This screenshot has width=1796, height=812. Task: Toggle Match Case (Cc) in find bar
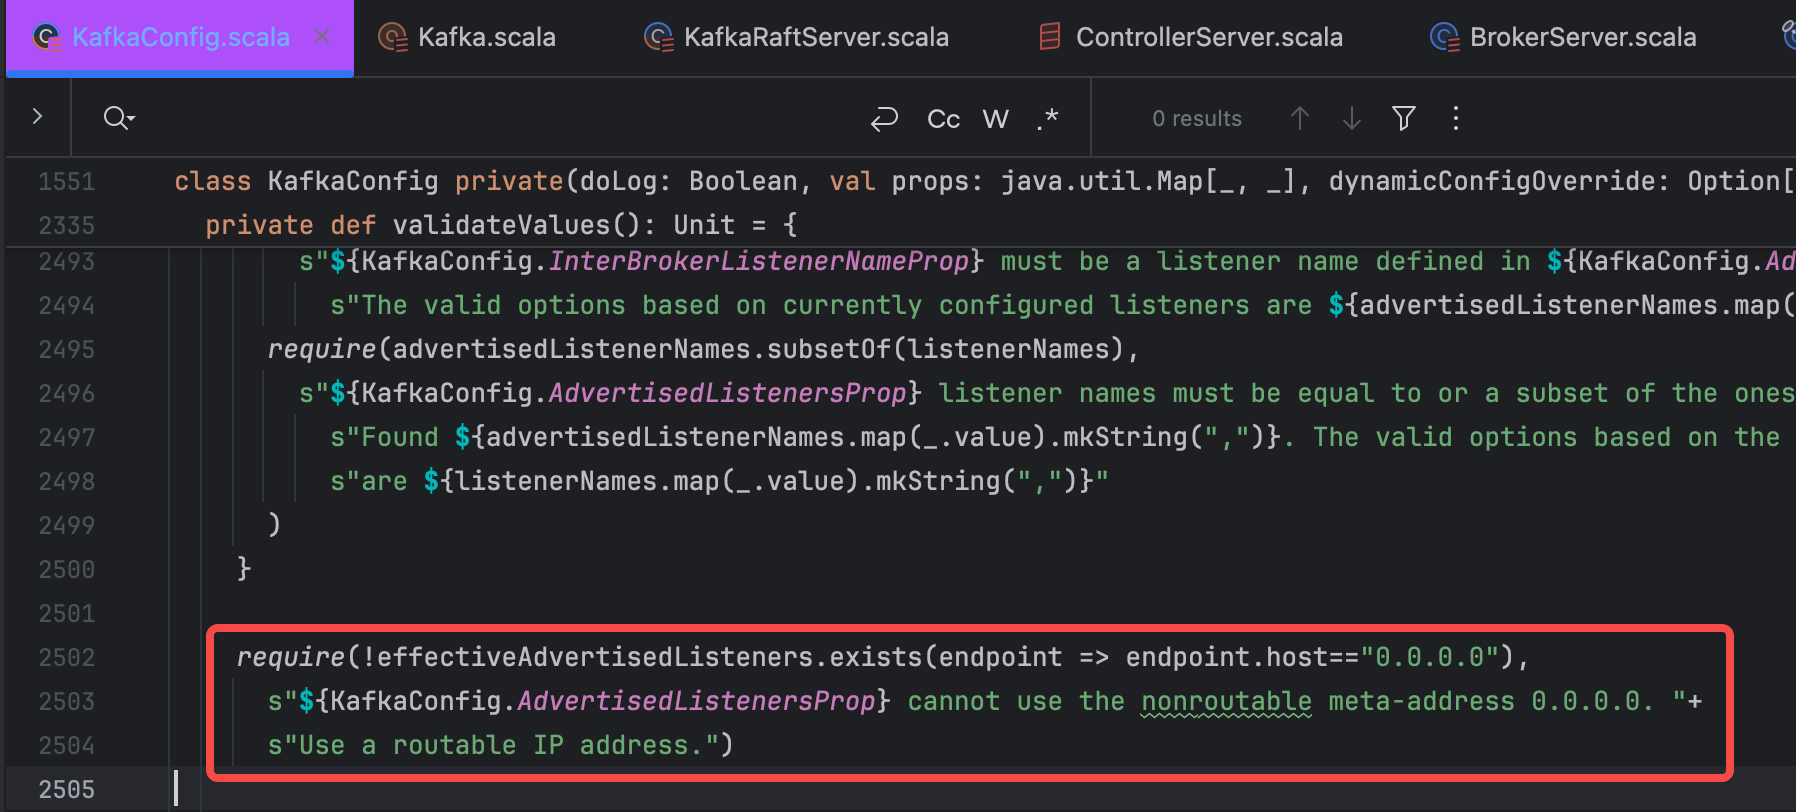pos(943,119)
